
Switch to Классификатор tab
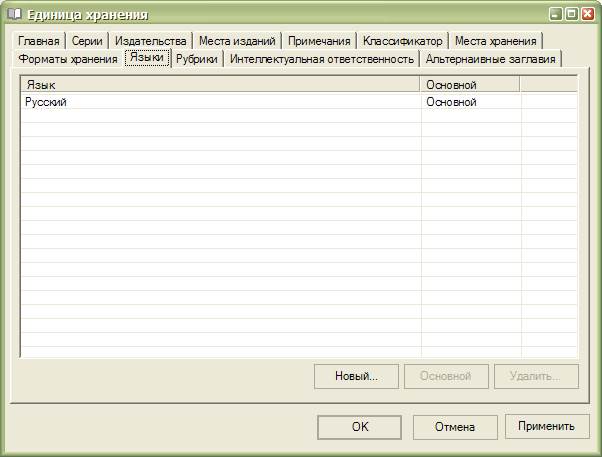pos(402,41)
